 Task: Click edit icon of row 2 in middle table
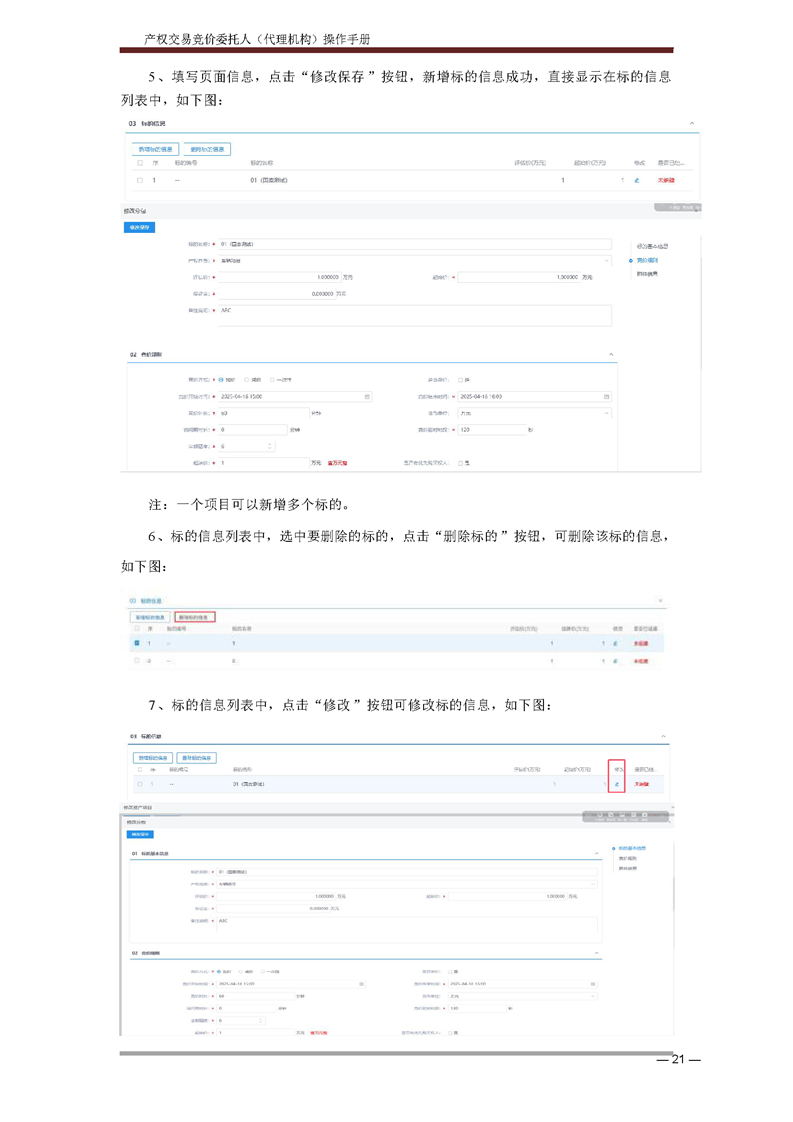pos(616,661)
